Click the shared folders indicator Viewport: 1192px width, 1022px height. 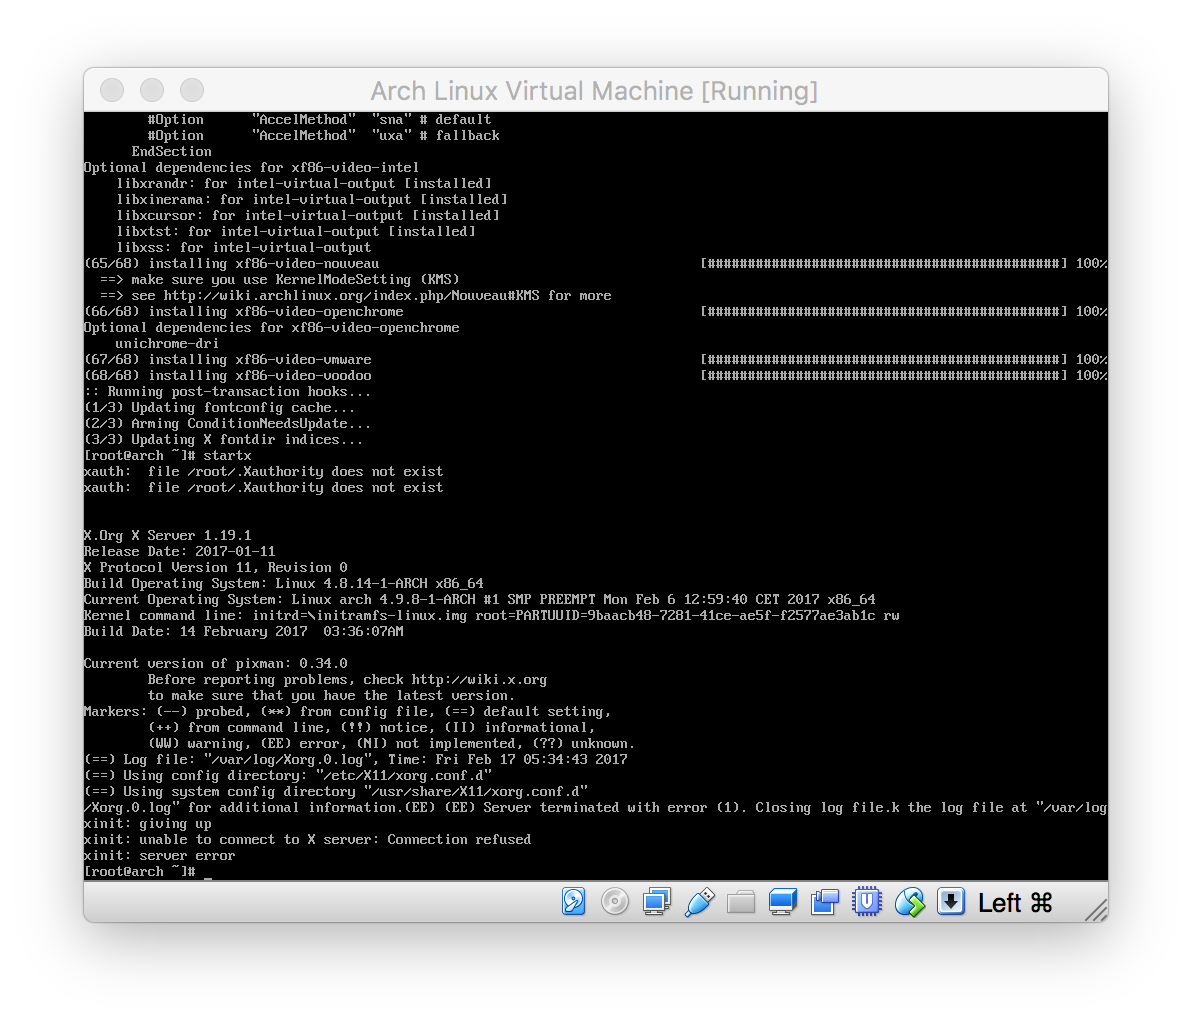click(741, 902)
